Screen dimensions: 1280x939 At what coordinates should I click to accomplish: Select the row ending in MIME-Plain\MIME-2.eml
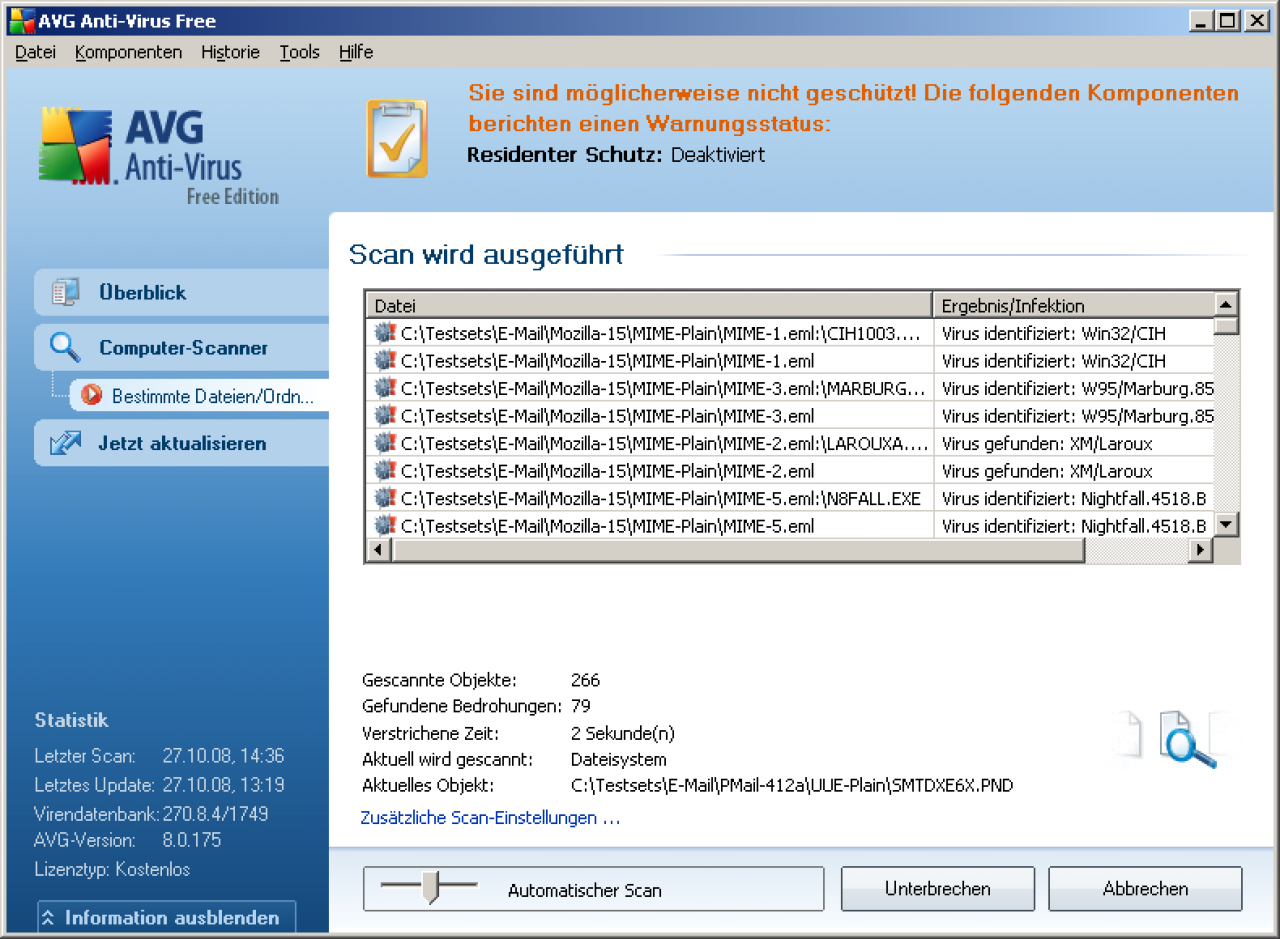[790, 470]
